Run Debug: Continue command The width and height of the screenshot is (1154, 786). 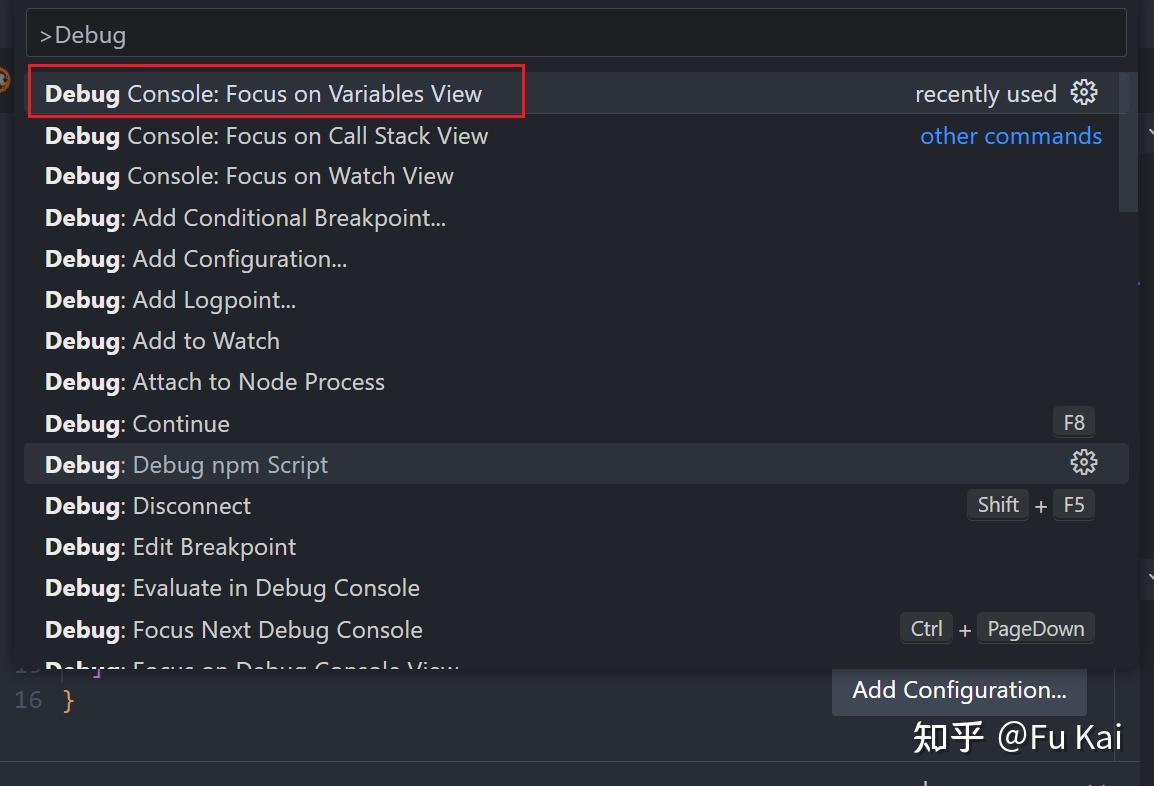click(136, 423)
